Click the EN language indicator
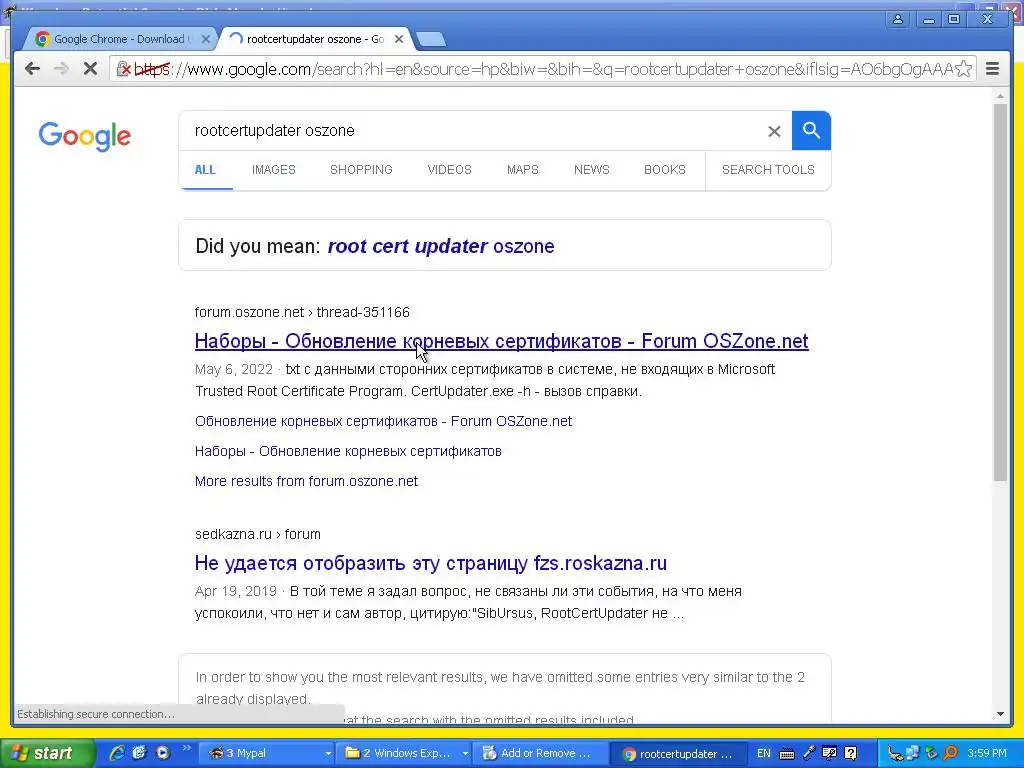The height and width of the screenshot is (768, 1024). [x=763, y=753]
